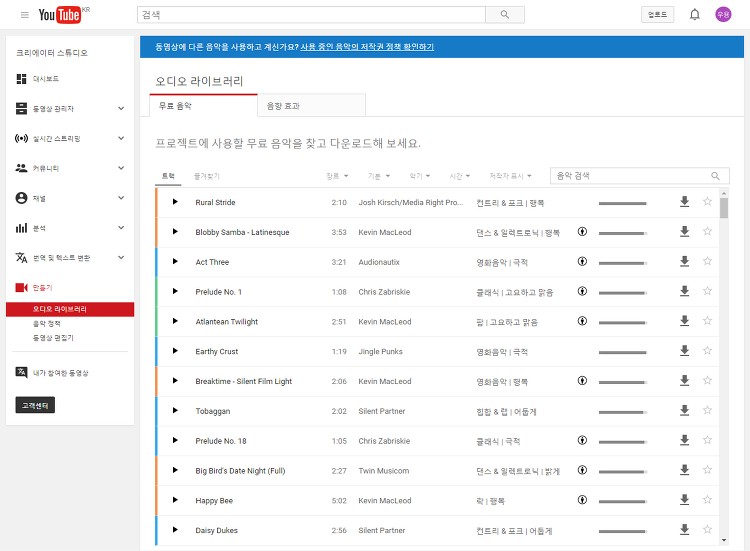Toggle favorite star for Earthy Crust
This screenshot has height=551, width=750.
[707, 351]
